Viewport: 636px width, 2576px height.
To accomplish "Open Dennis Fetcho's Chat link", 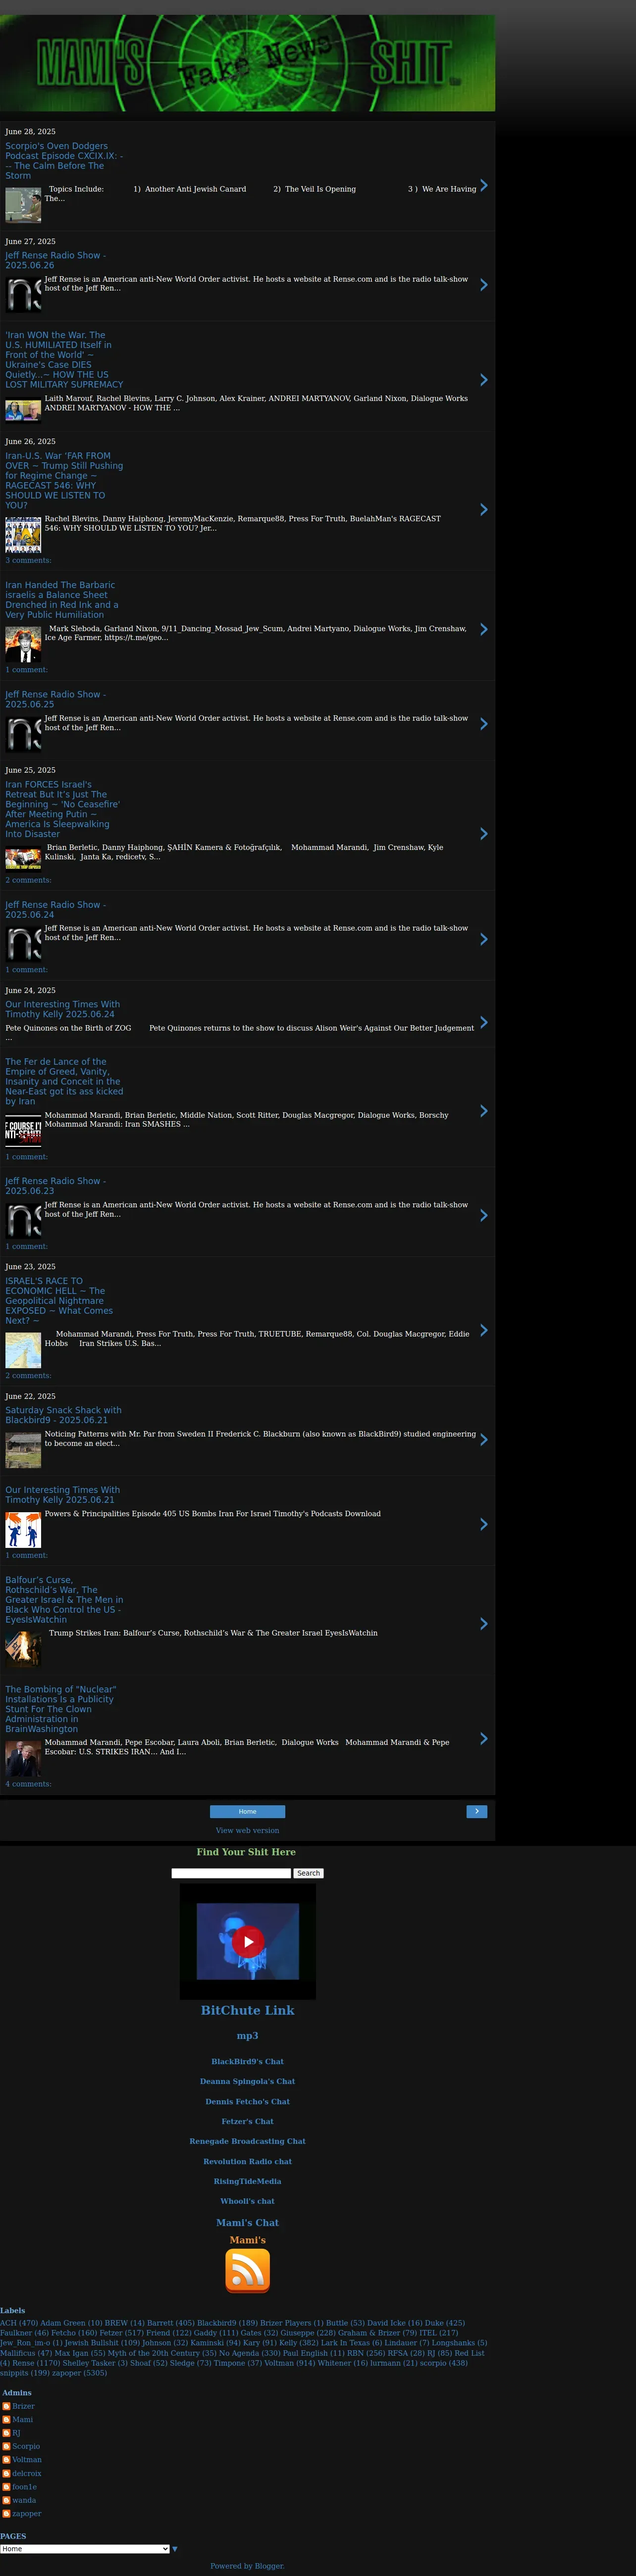I will pos(248,2101).
